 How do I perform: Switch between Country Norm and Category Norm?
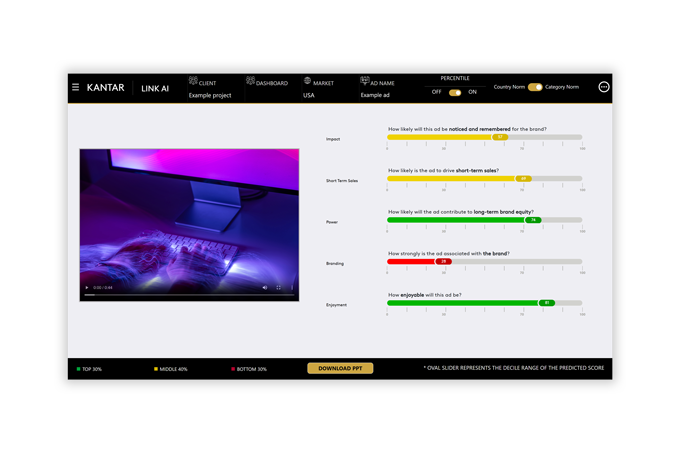(535, 87)
